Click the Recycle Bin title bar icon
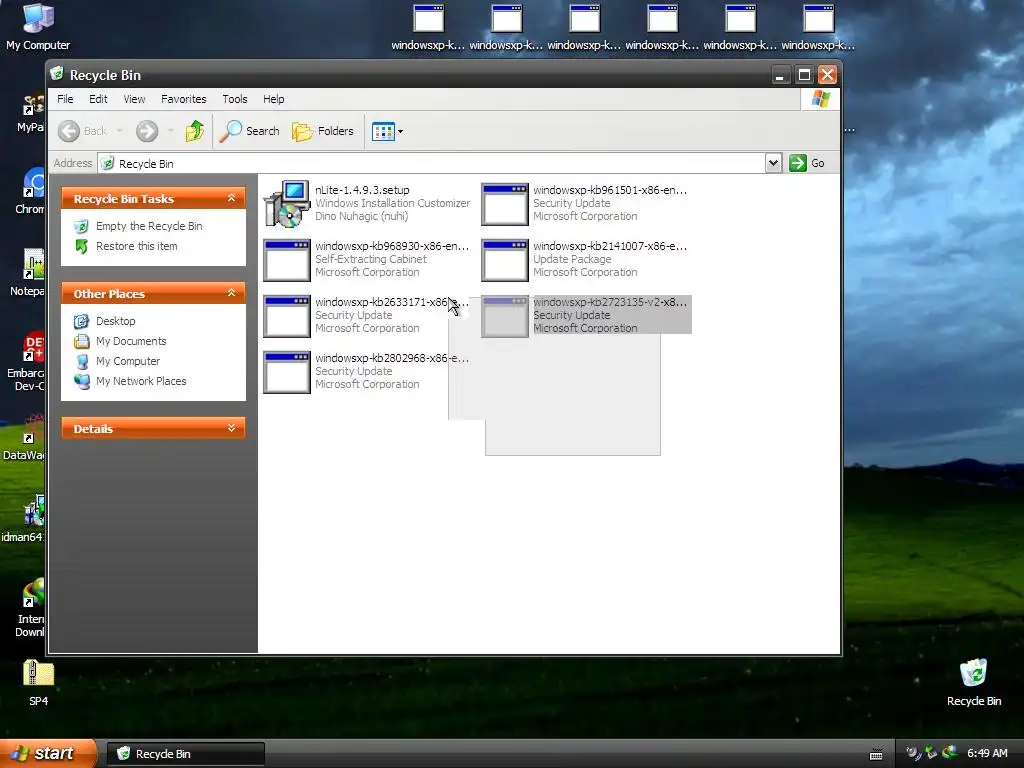The width and height of the screenshot is (1024, 768). (57, 74)
